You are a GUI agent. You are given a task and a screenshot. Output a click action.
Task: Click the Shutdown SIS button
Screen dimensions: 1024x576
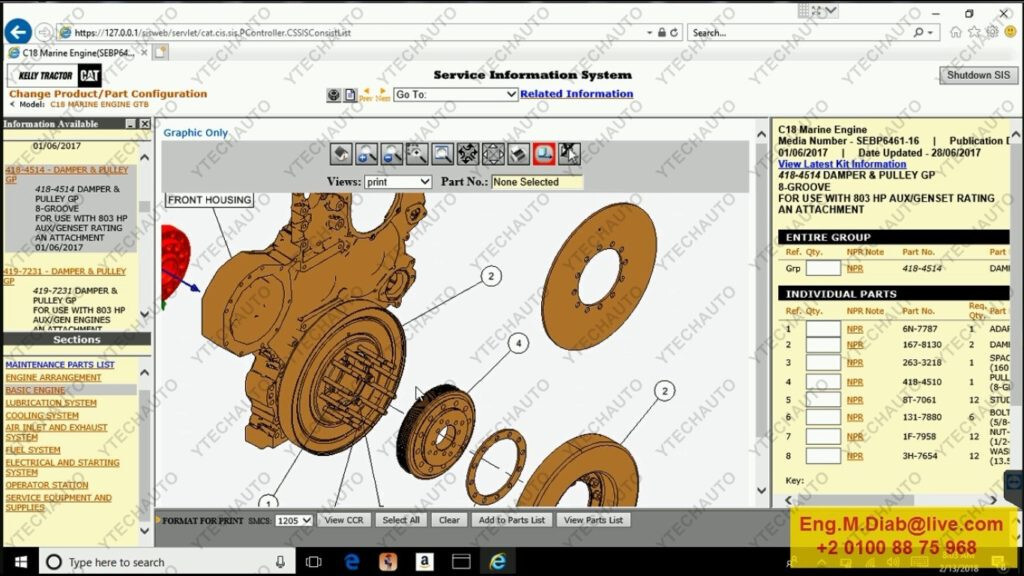click(978, 75)
